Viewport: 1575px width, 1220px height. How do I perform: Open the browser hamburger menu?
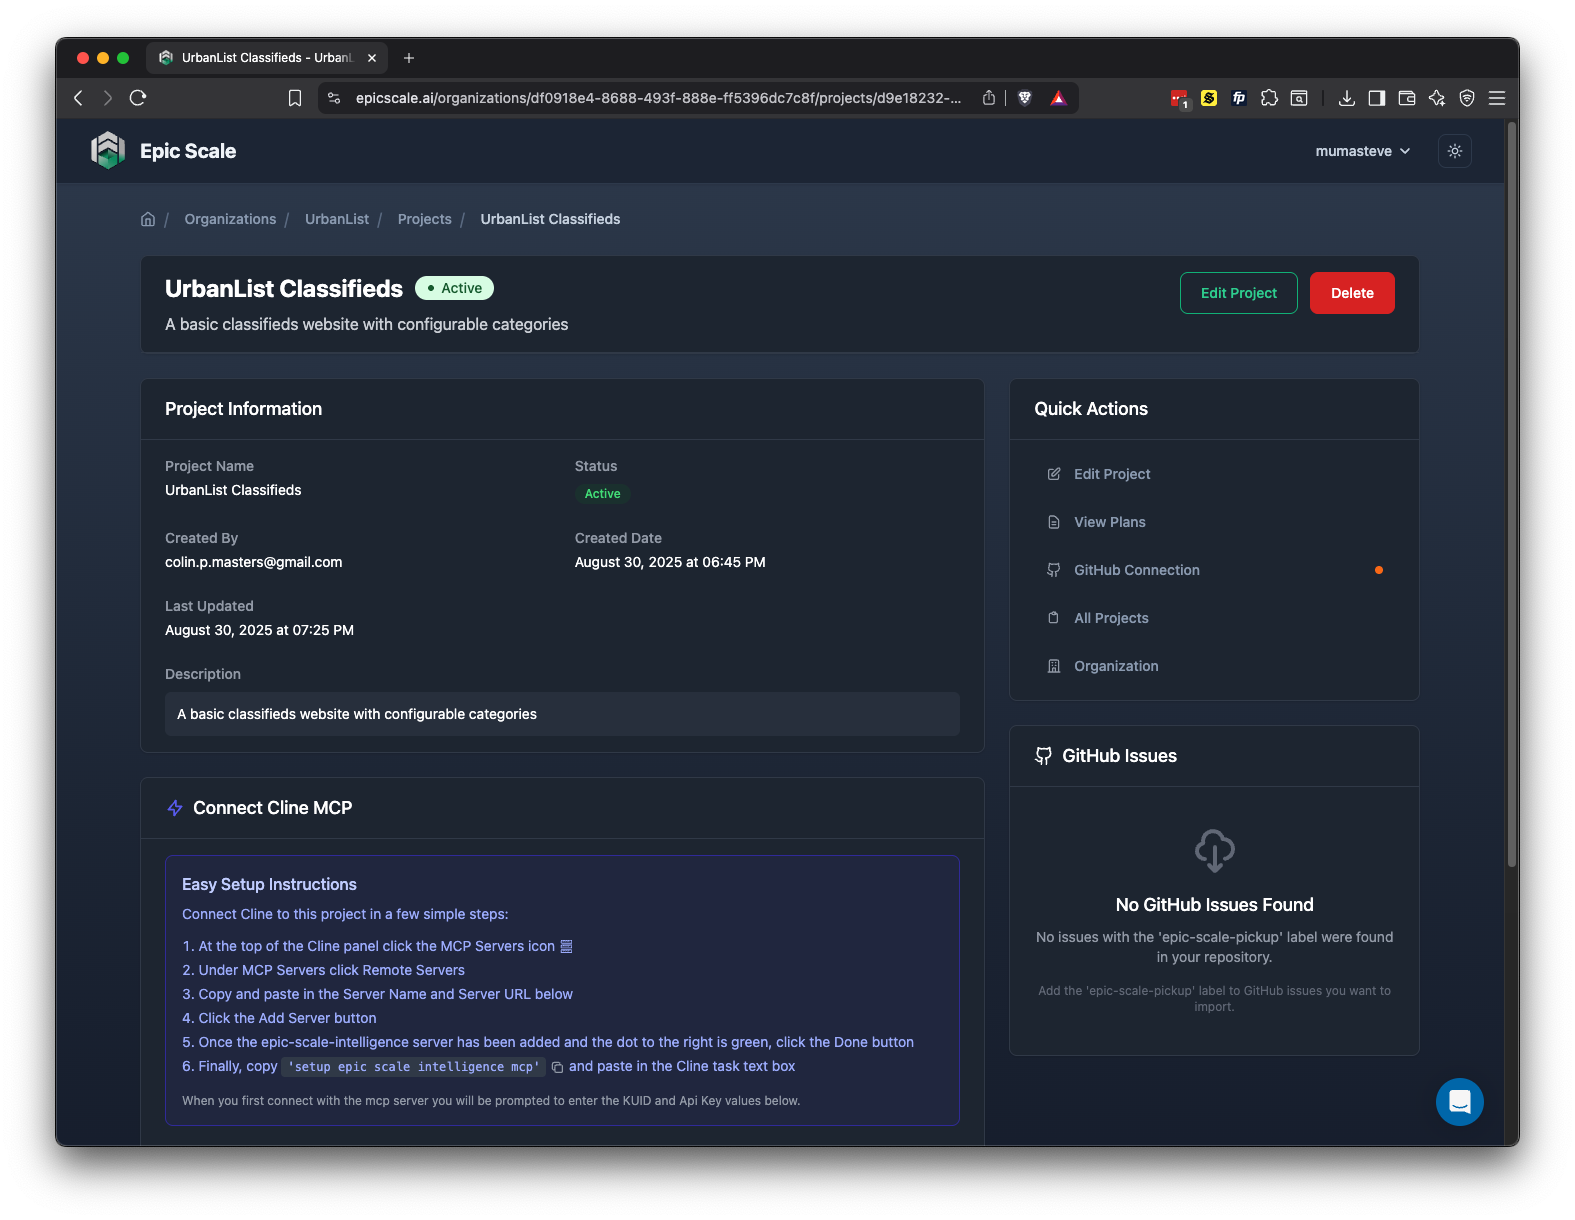tap(1497, 98)
